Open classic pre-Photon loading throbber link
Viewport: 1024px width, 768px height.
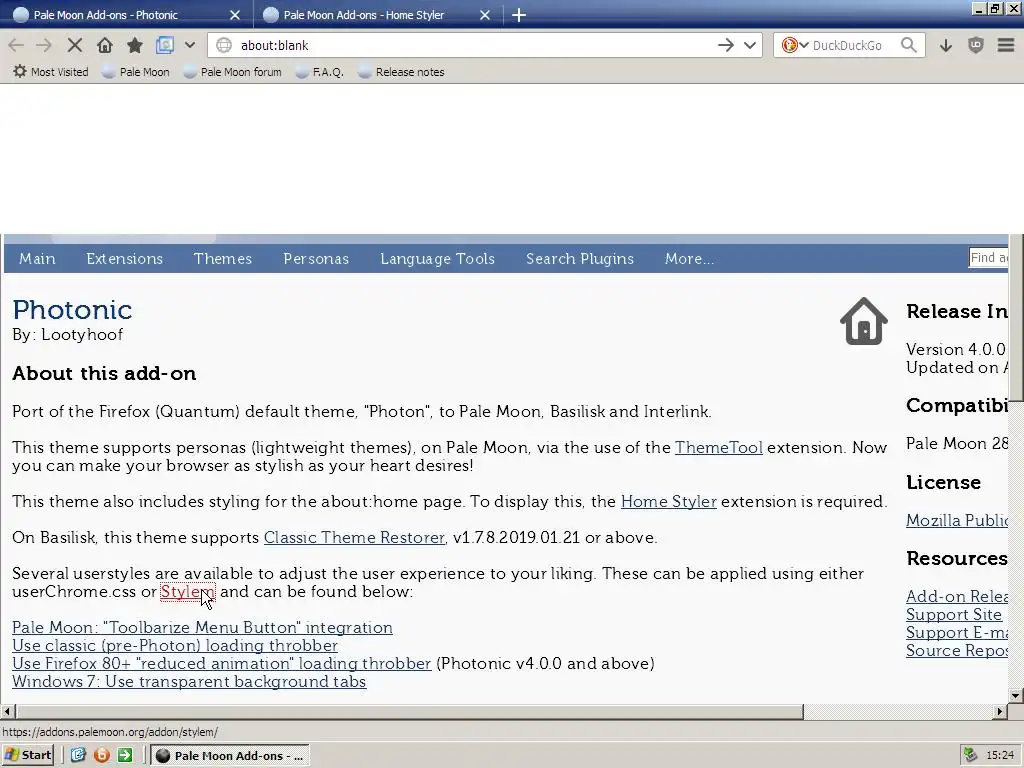[x=175, y=646]
